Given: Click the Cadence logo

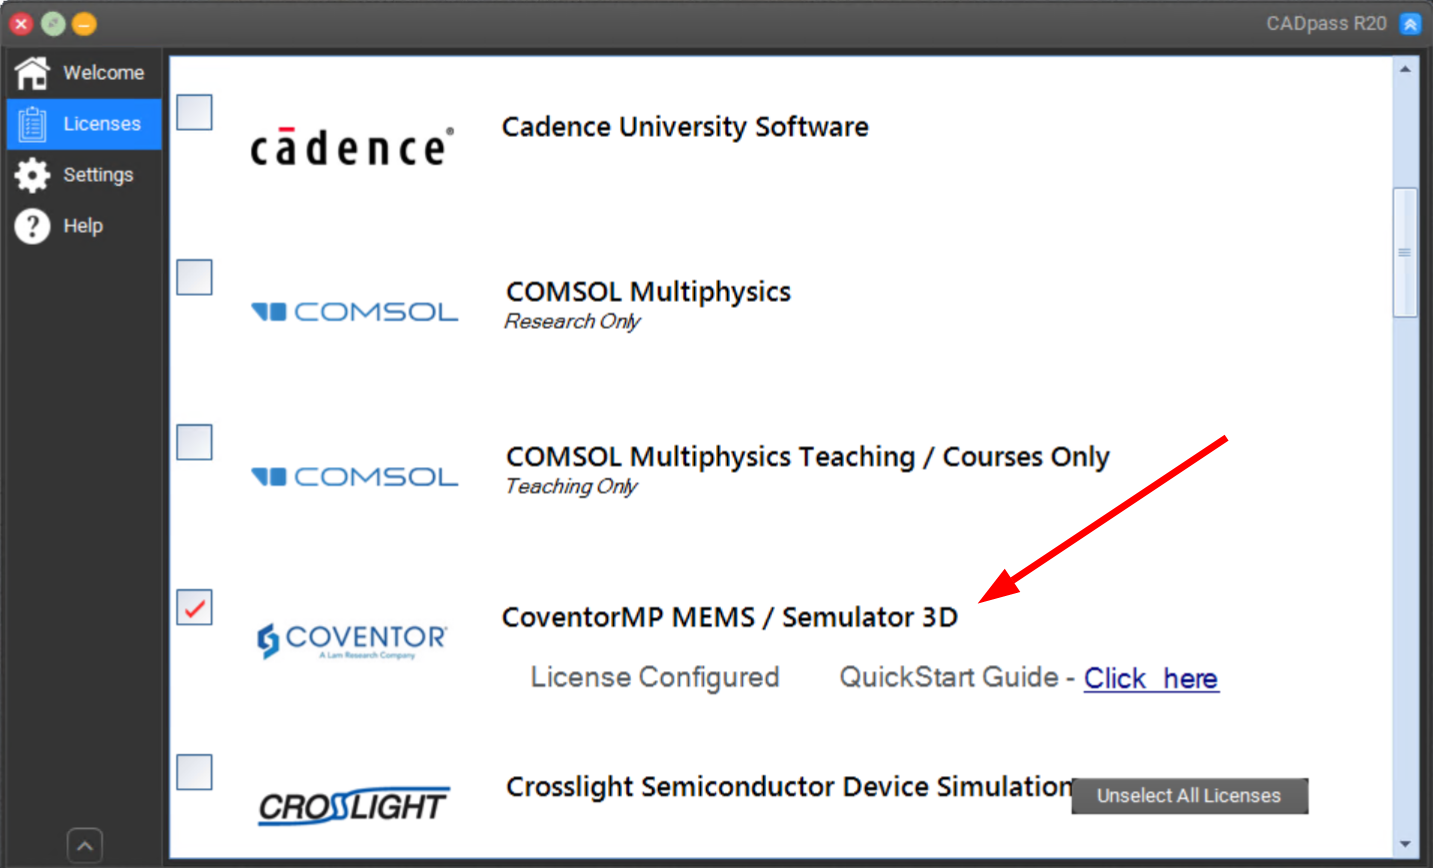Looking at the screenshot, I should pos(352,147).
